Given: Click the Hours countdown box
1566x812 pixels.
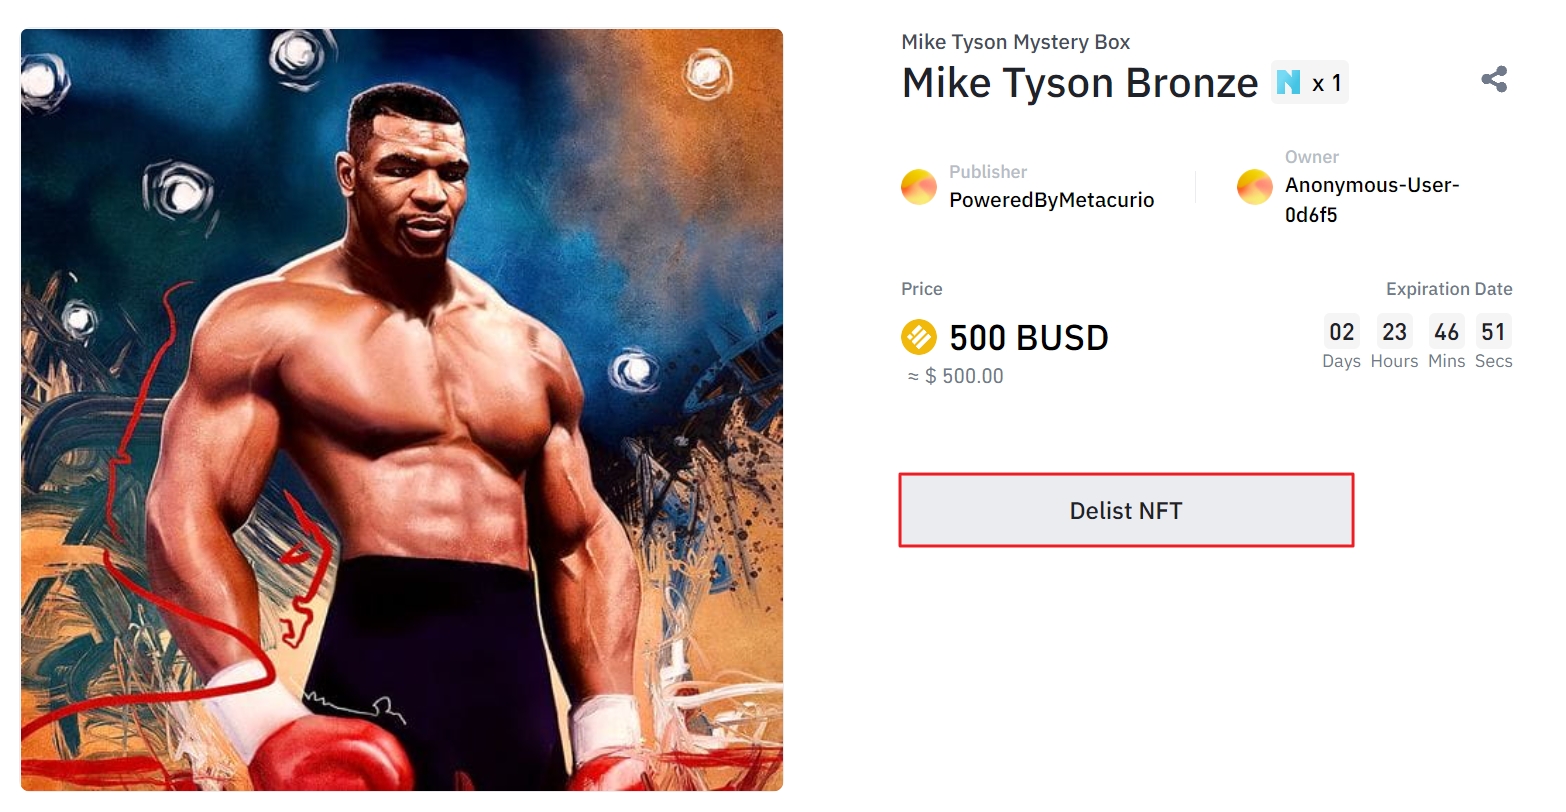Looking at the screenshot, I should point(1394,332).
